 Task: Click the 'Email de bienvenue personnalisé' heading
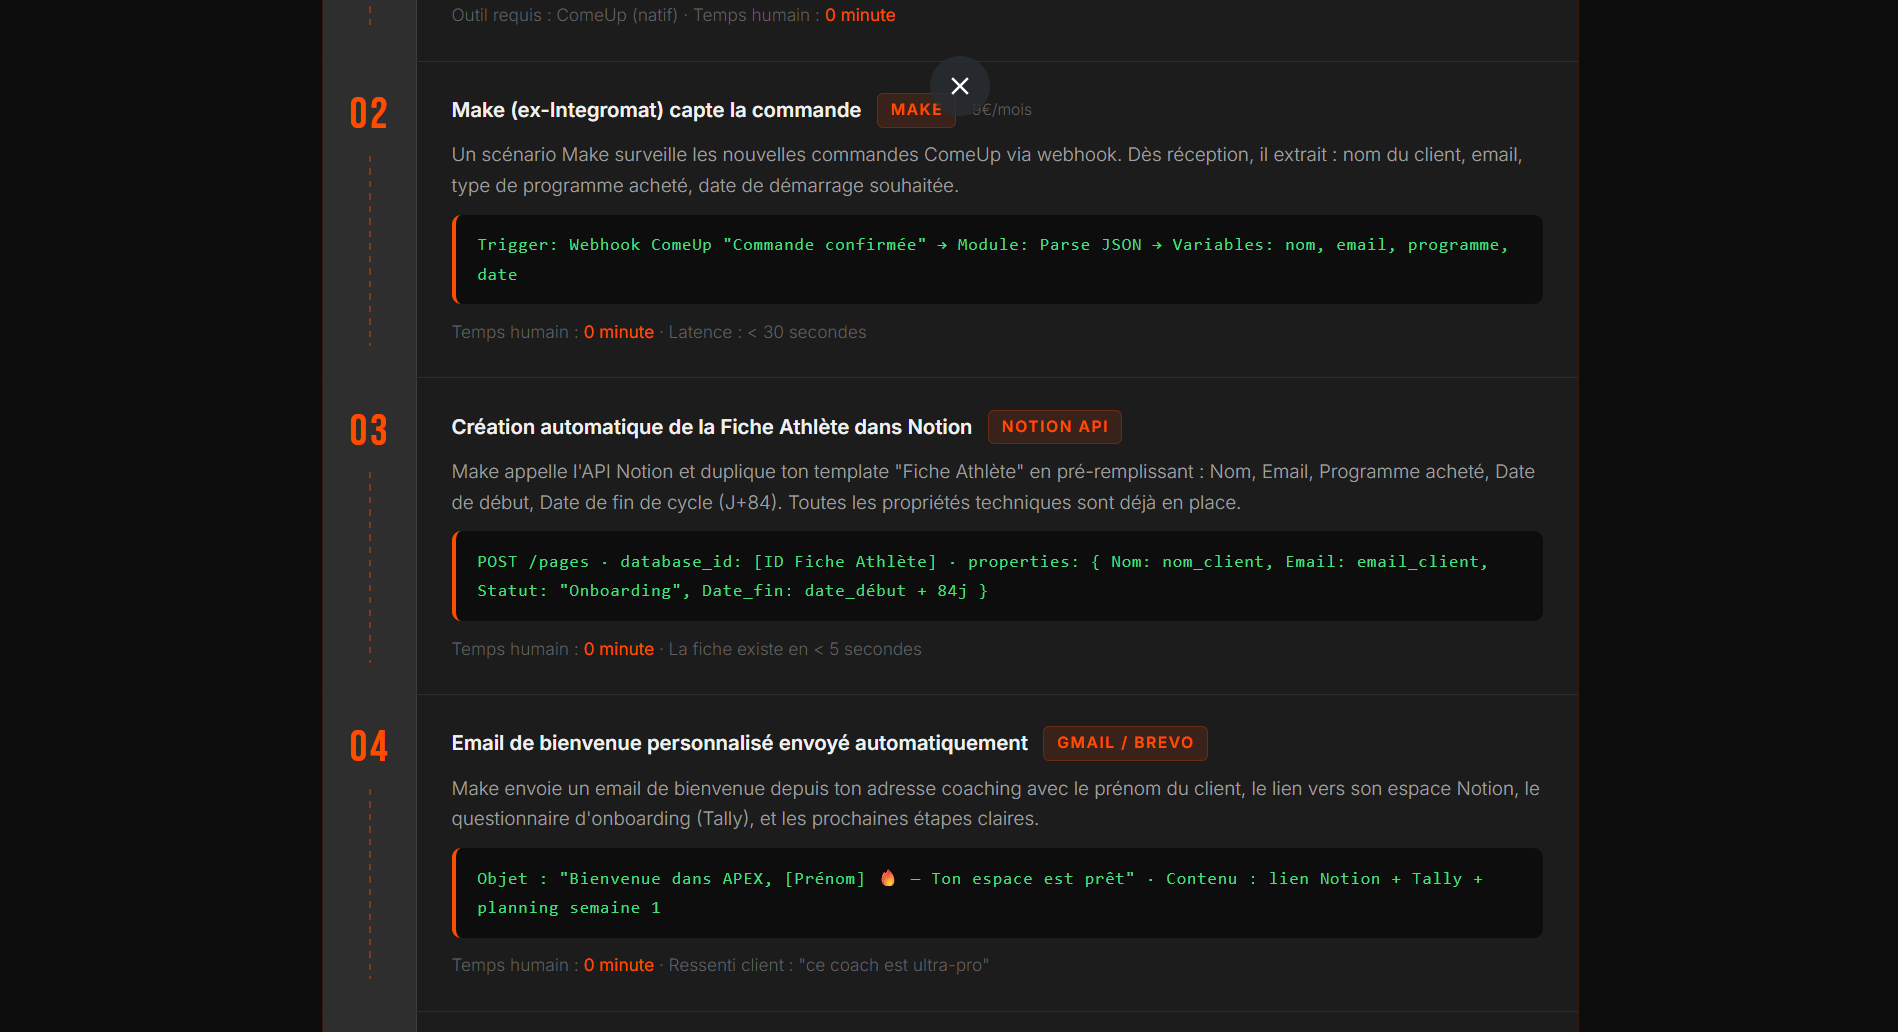(739, 743)
